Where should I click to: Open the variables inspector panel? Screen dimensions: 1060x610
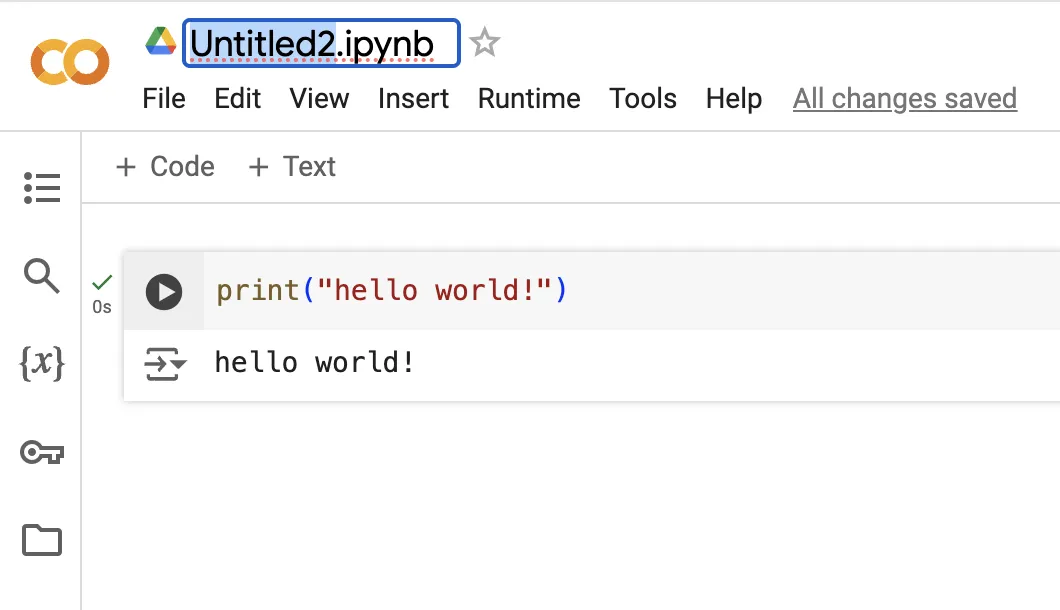(42, 364)
